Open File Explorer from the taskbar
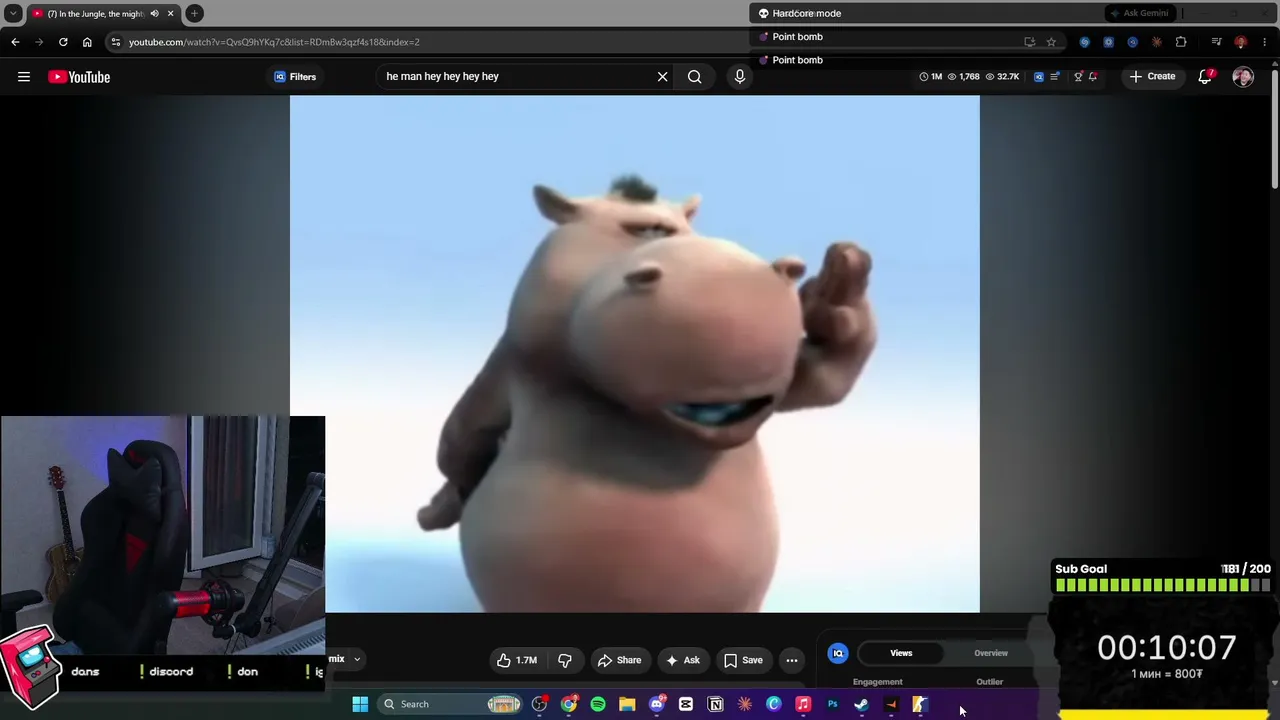Viewport: 1280px width, 720px height. click(x=627, y=704)
